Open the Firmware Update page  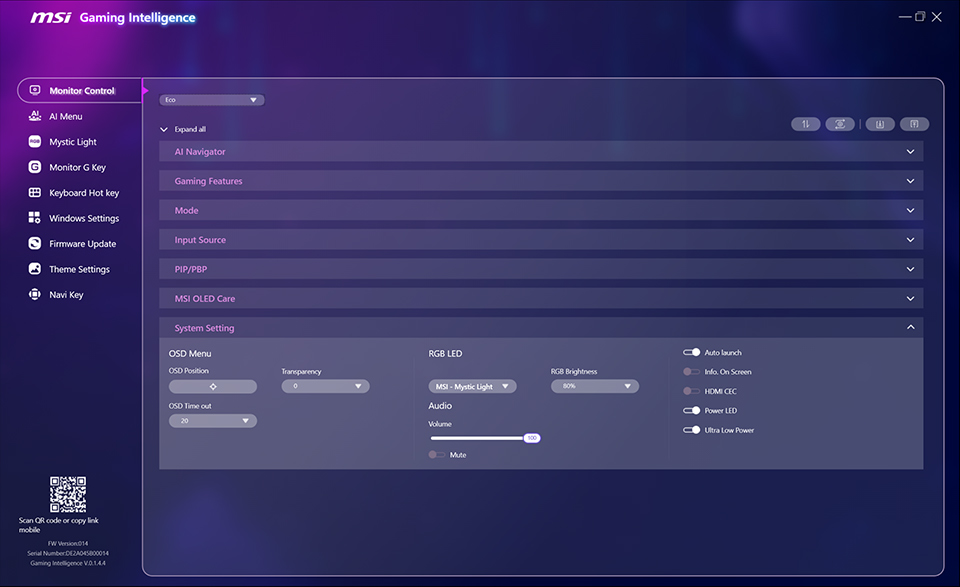pyautogui.click(x=82, y=243)
